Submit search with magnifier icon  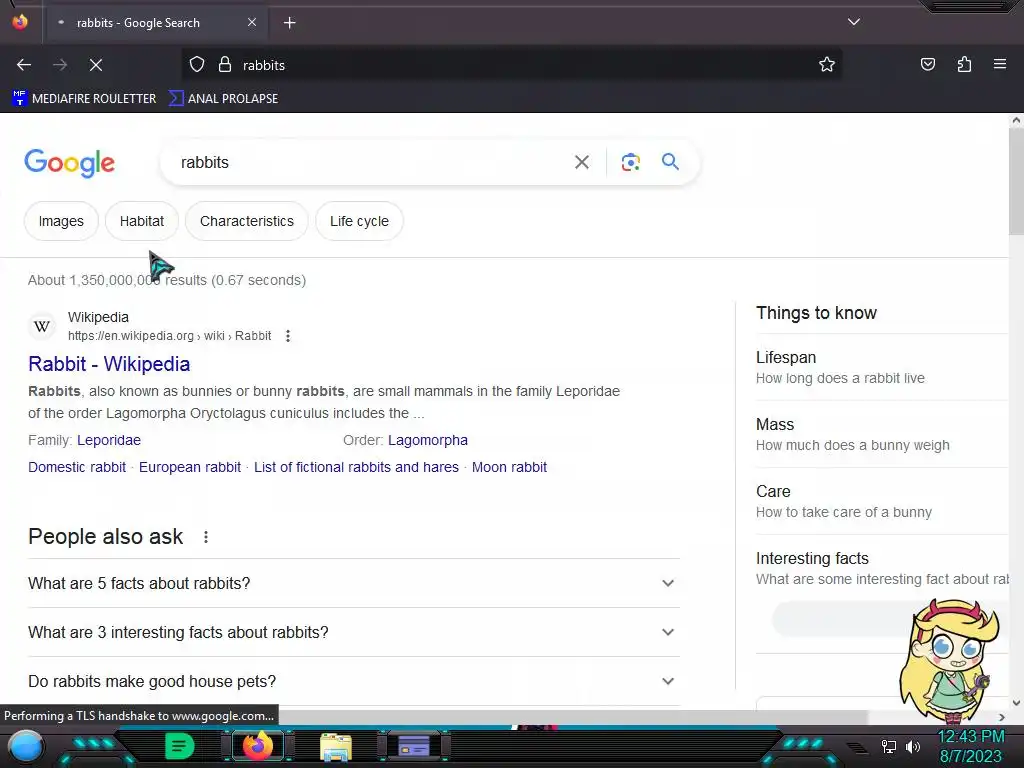[x=670, y=161]
